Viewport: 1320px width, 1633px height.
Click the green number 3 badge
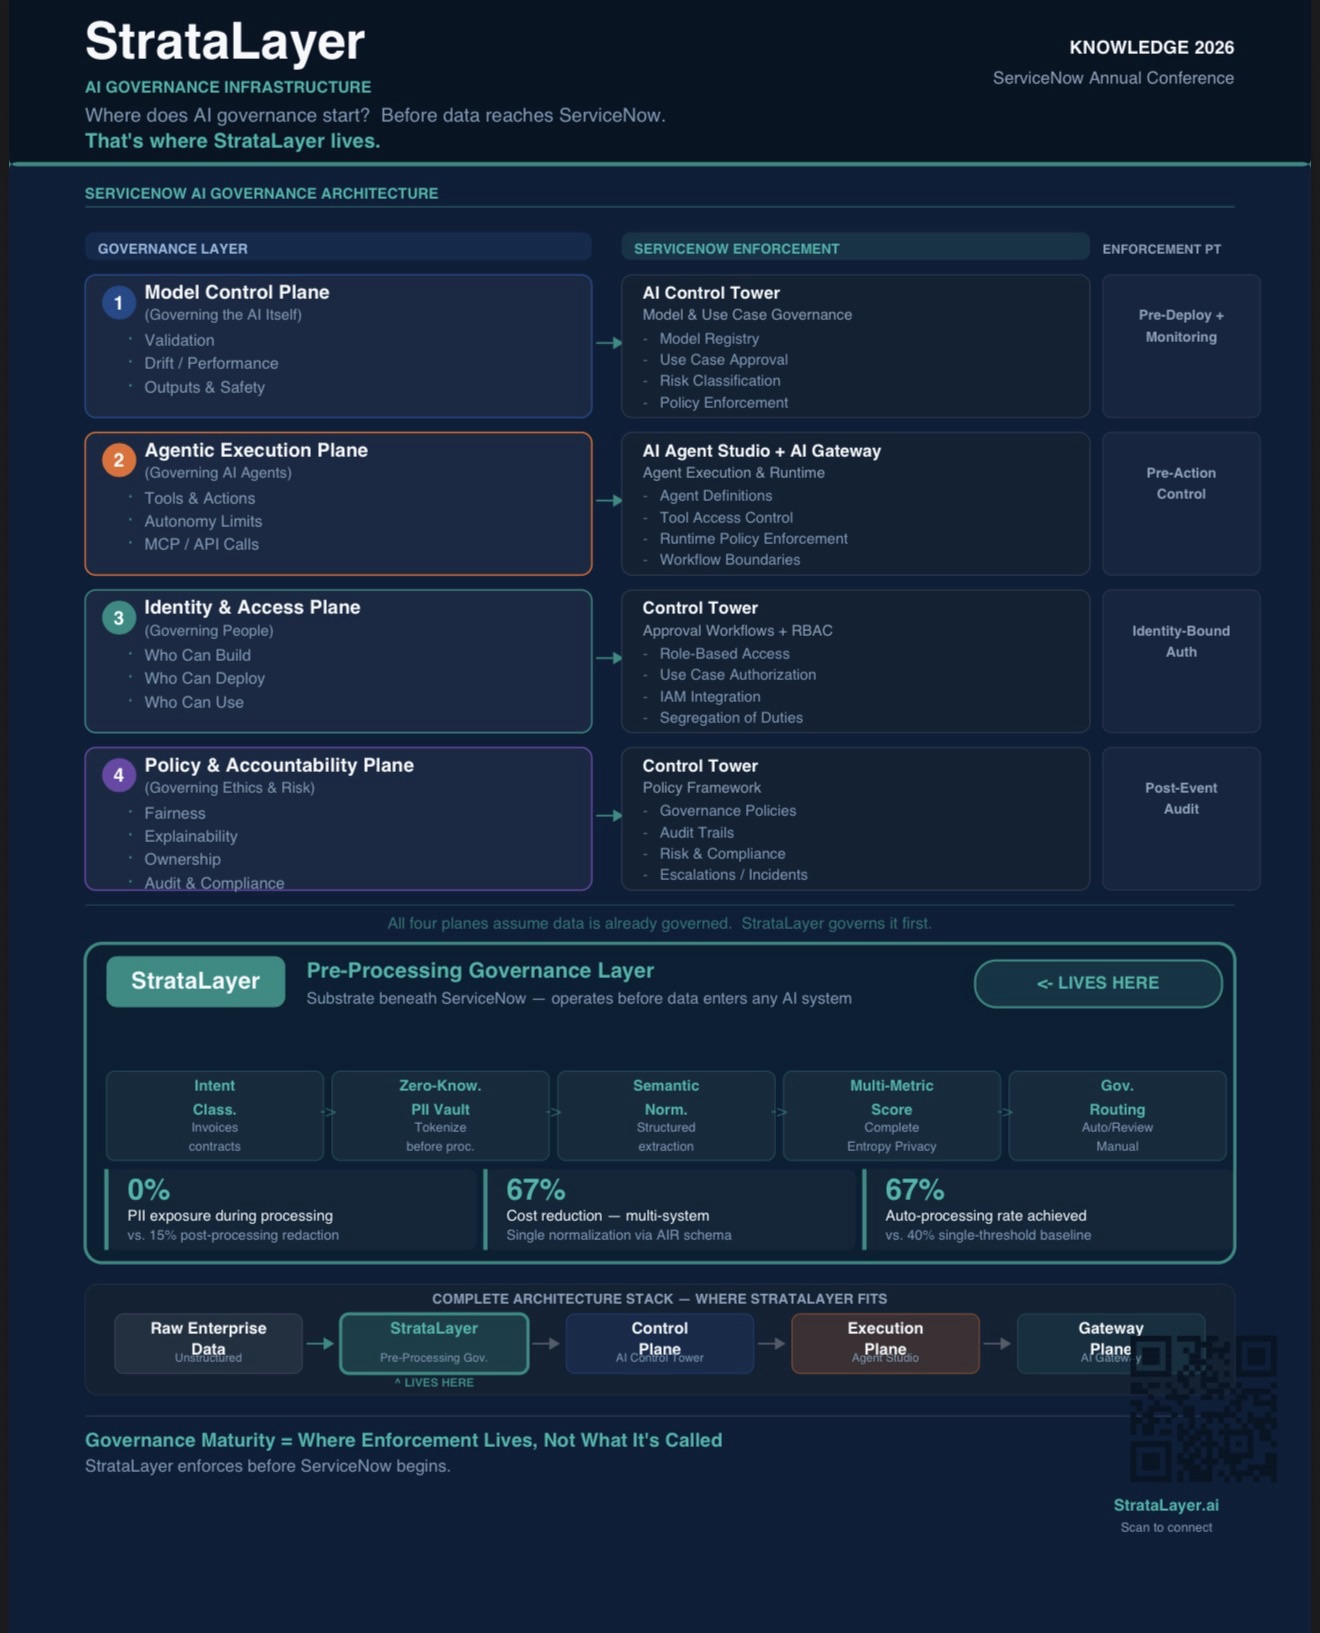click(x=119, y=617)
